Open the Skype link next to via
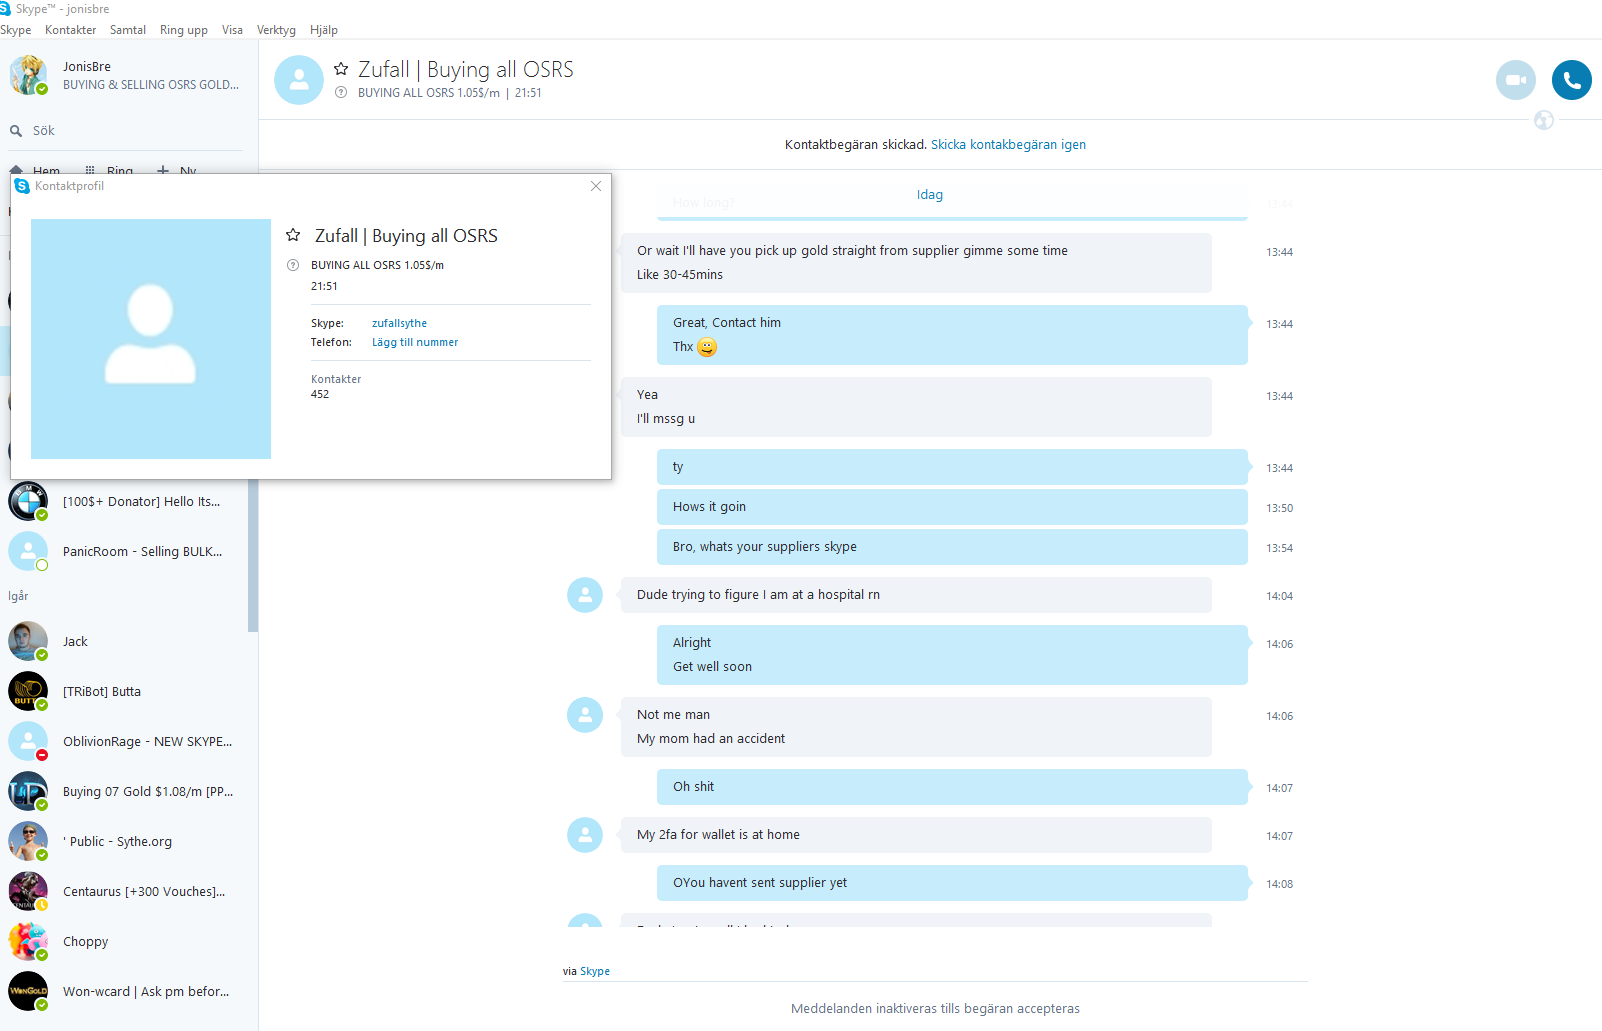Viewport: 1602px width, 1031px height. point(595,971)
